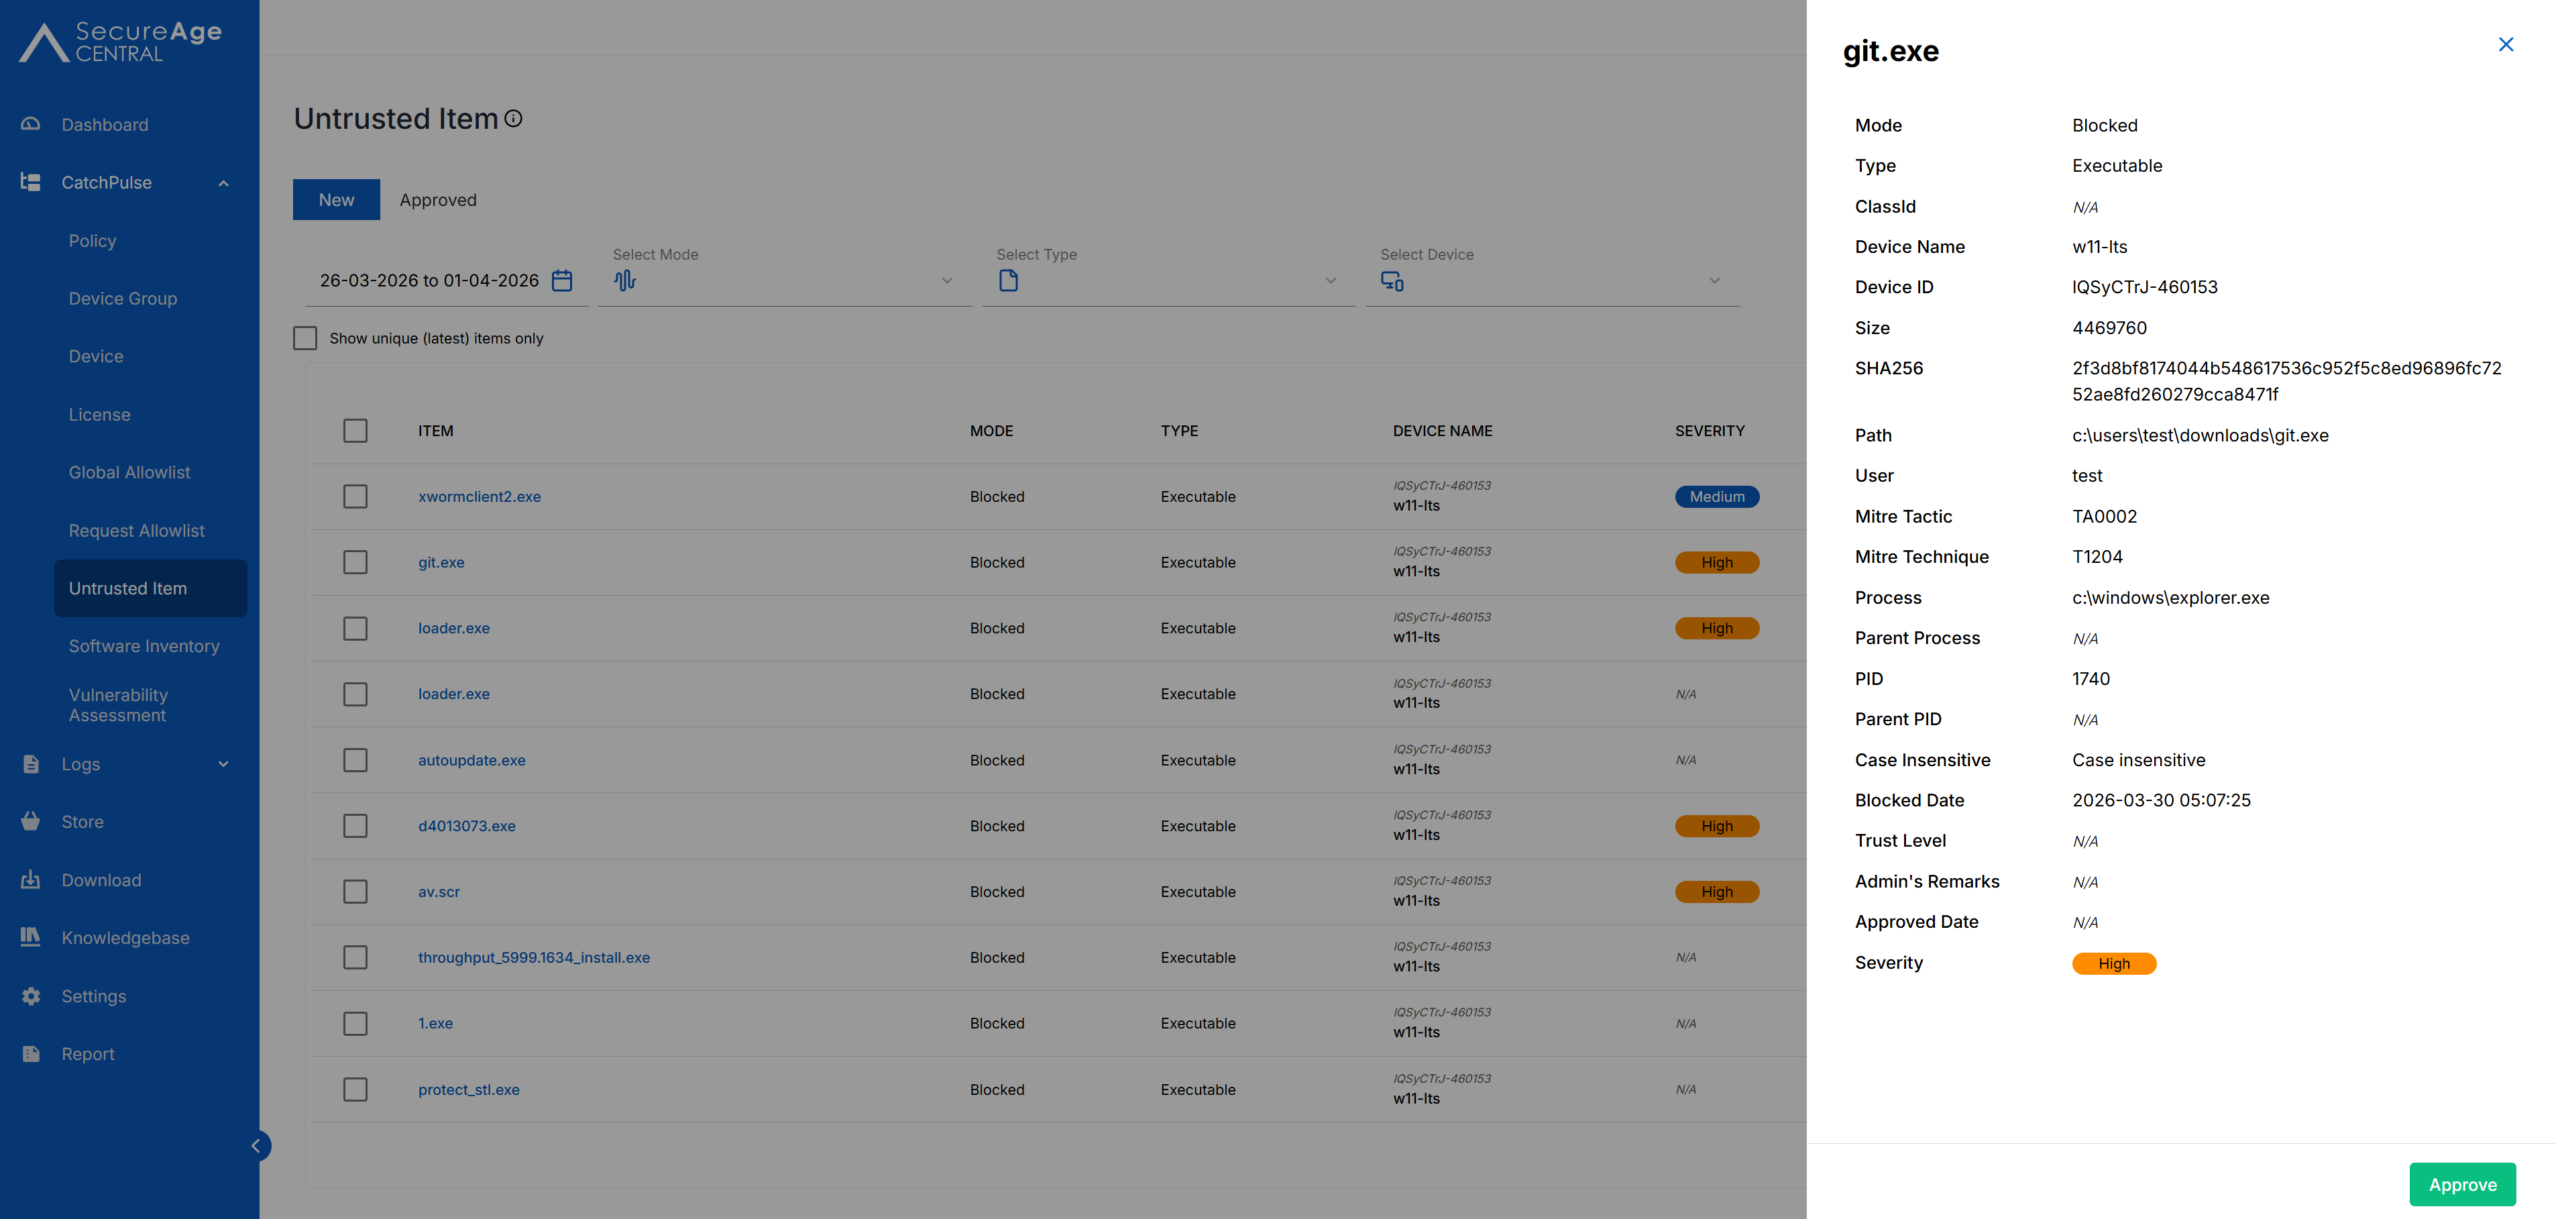Close the git.exe details panel
Viewport: 2560px width, 1219px height.
coord(2505,44)
